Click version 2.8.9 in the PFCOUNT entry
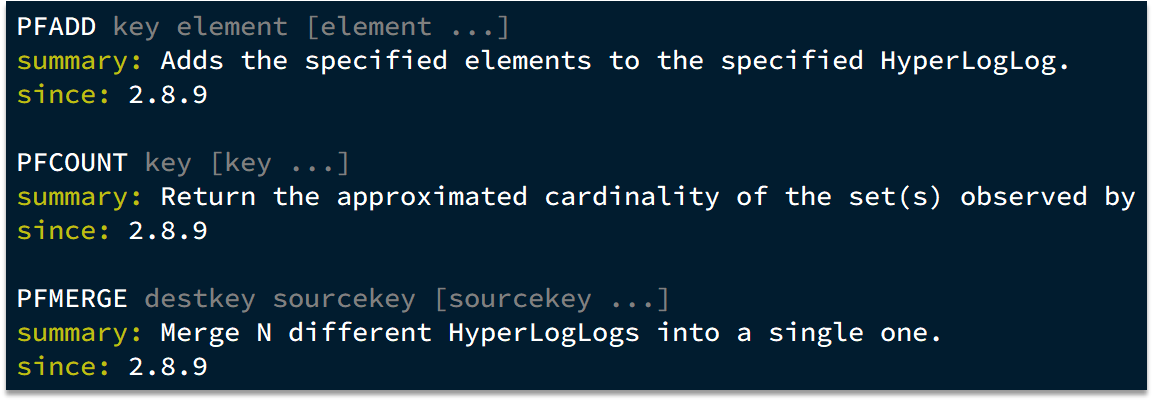This screenshot has width=1153, height=401. pyautogui.click(x=168, y=231)
